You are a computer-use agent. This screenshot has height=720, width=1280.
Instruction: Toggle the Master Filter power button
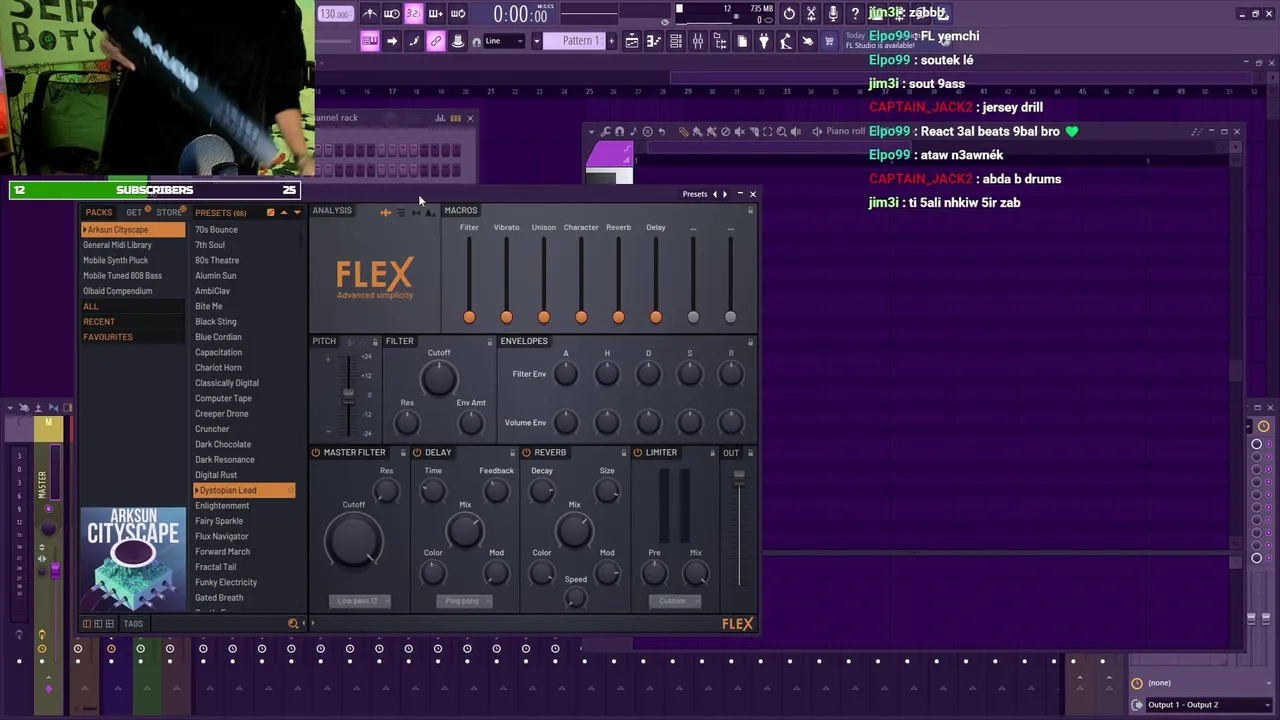[x=315, y=452]
